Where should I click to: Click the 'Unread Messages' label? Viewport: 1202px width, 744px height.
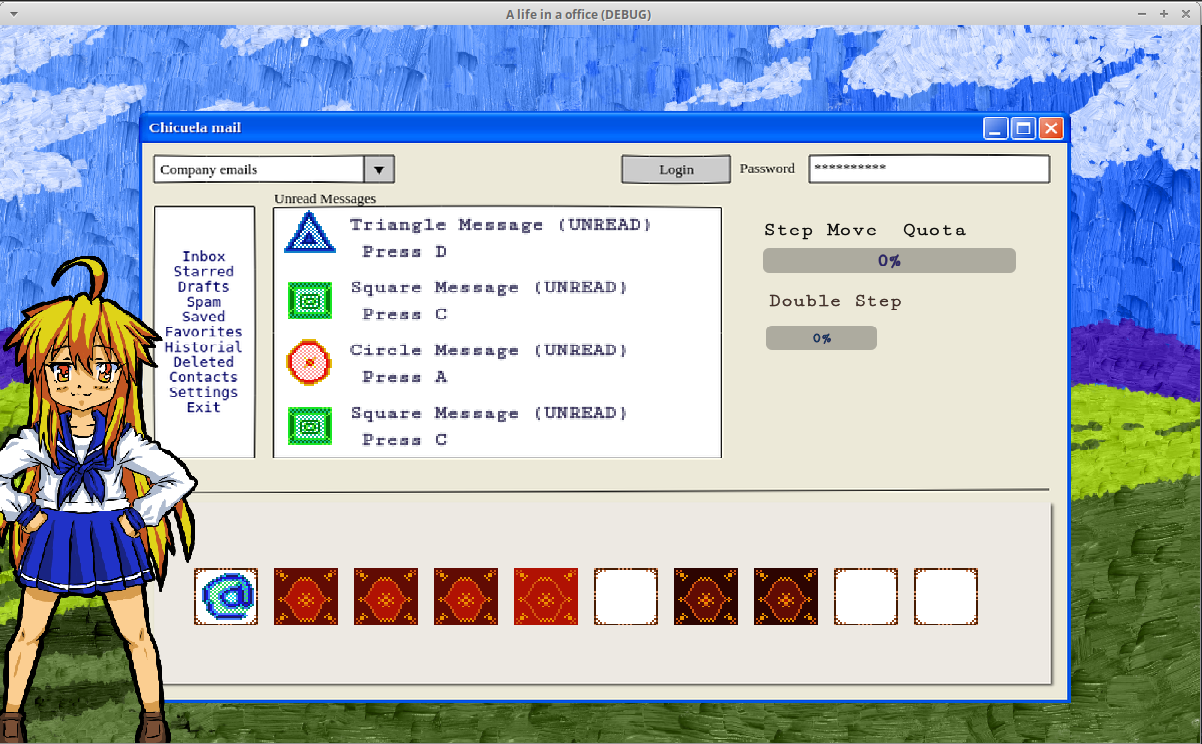pos(325,199)
